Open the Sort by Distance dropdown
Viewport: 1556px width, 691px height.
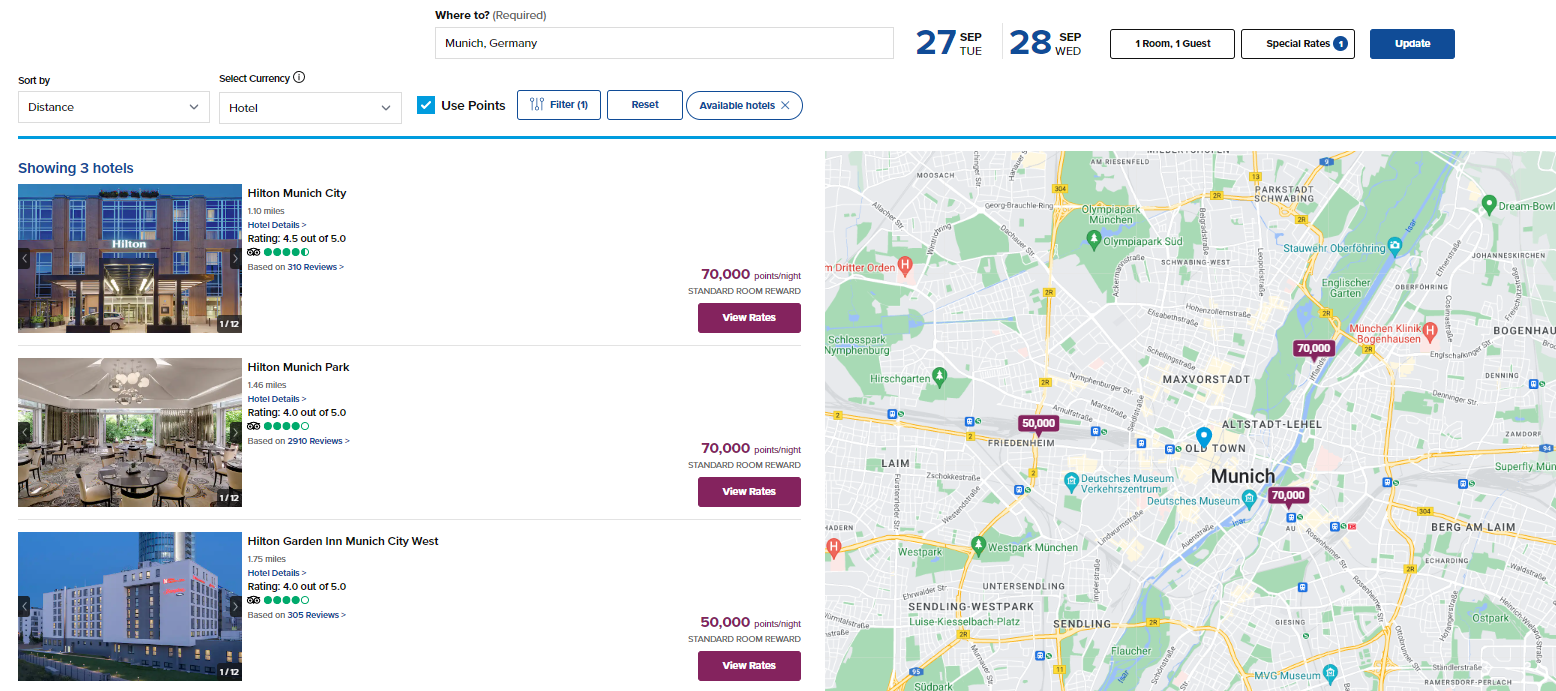point(114,107)
